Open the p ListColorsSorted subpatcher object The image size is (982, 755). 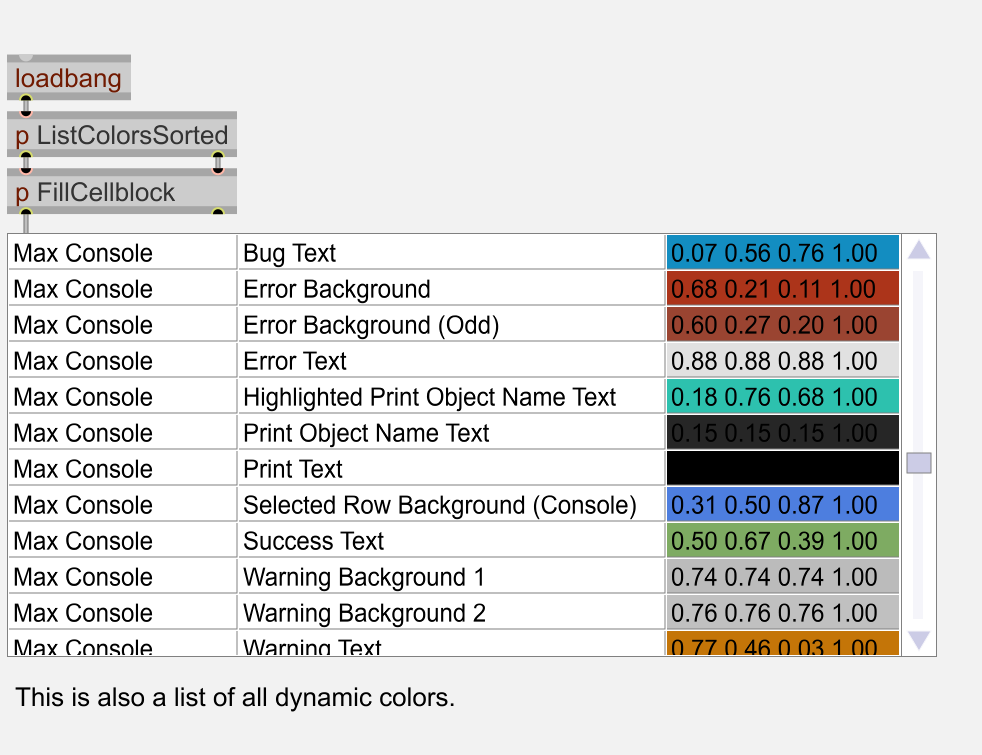121,135
